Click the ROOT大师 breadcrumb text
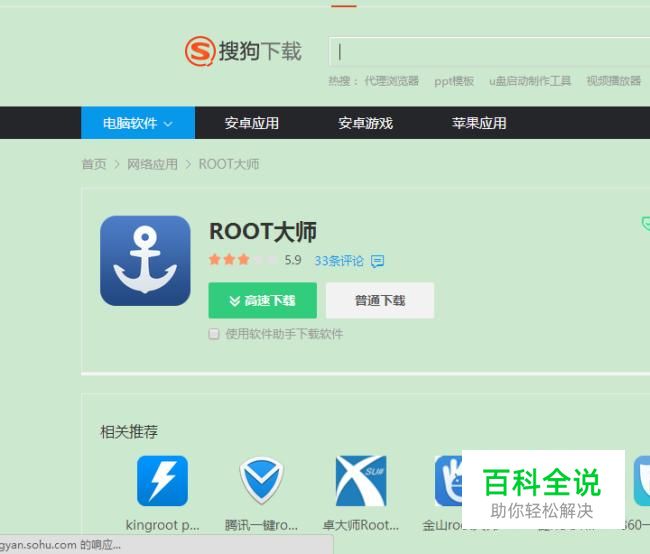Viewport: 650px width, 554px height. tap(229, 164)
